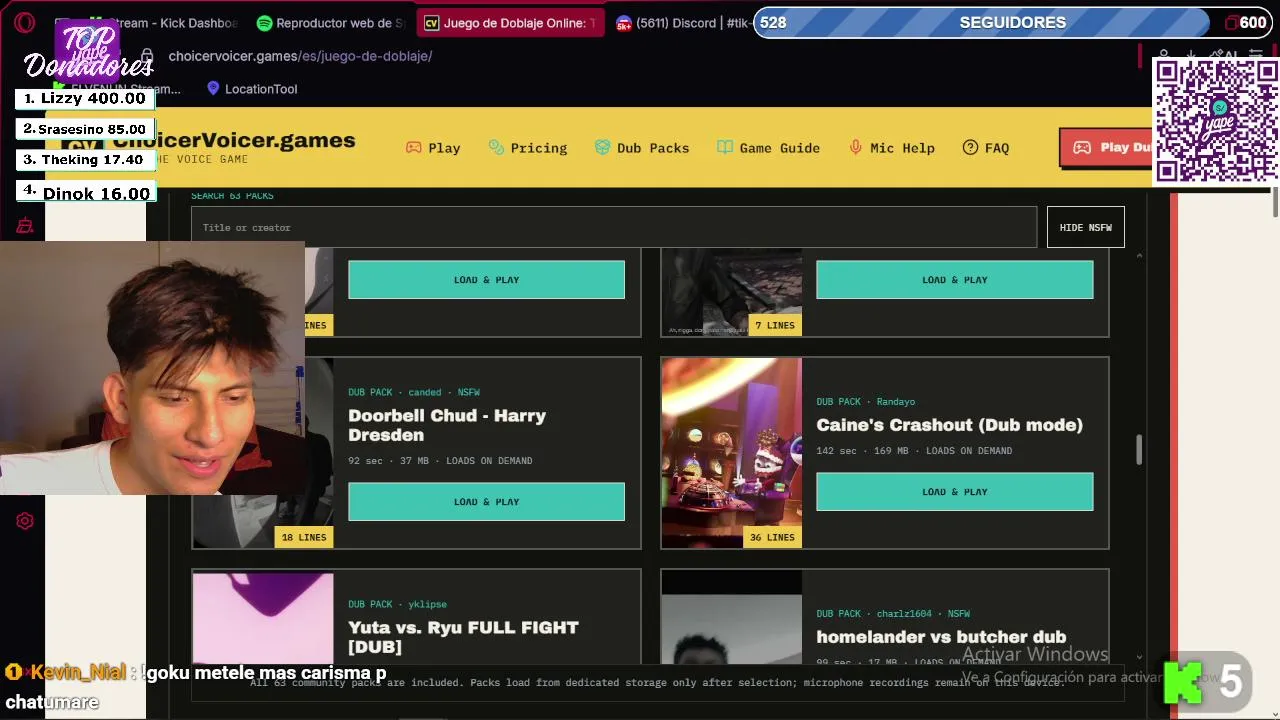Image resolution: width=1280 pixels, height=720 pixels.
Task: Click the 18 LINES badge
Action: point(304,537)
